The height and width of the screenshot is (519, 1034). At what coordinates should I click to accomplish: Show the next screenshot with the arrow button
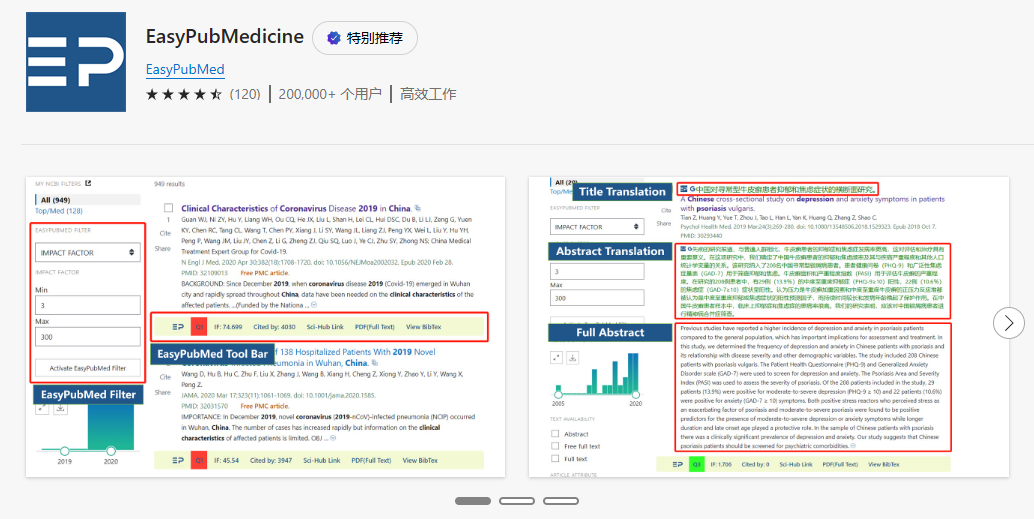(x=1008, y=322)
